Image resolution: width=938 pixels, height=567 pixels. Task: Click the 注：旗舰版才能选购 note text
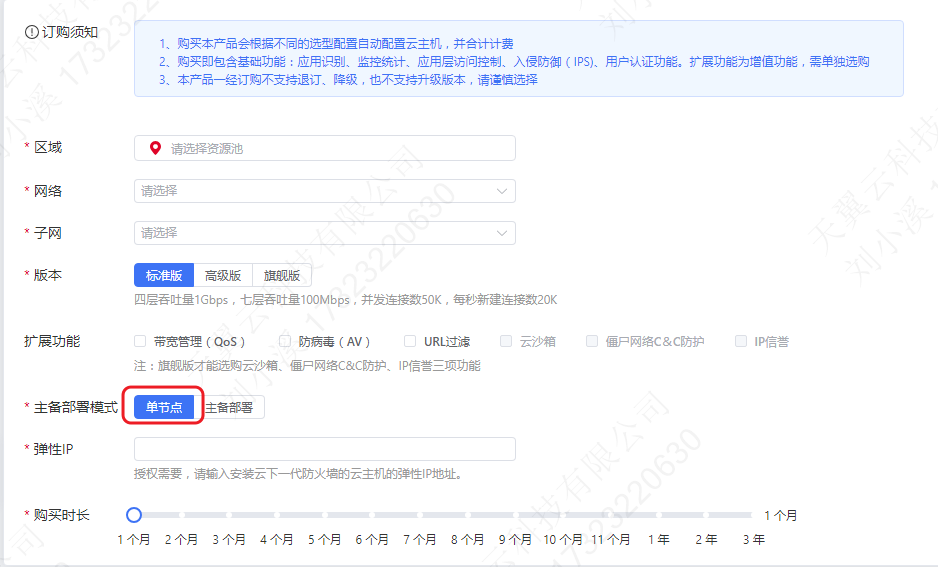[307, 365]
